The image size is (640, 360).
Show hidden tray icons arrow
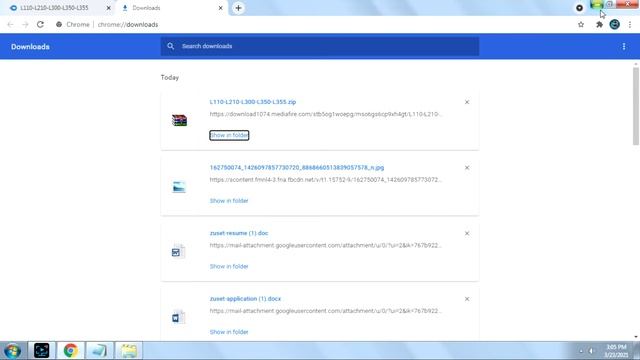click(581, 351)
